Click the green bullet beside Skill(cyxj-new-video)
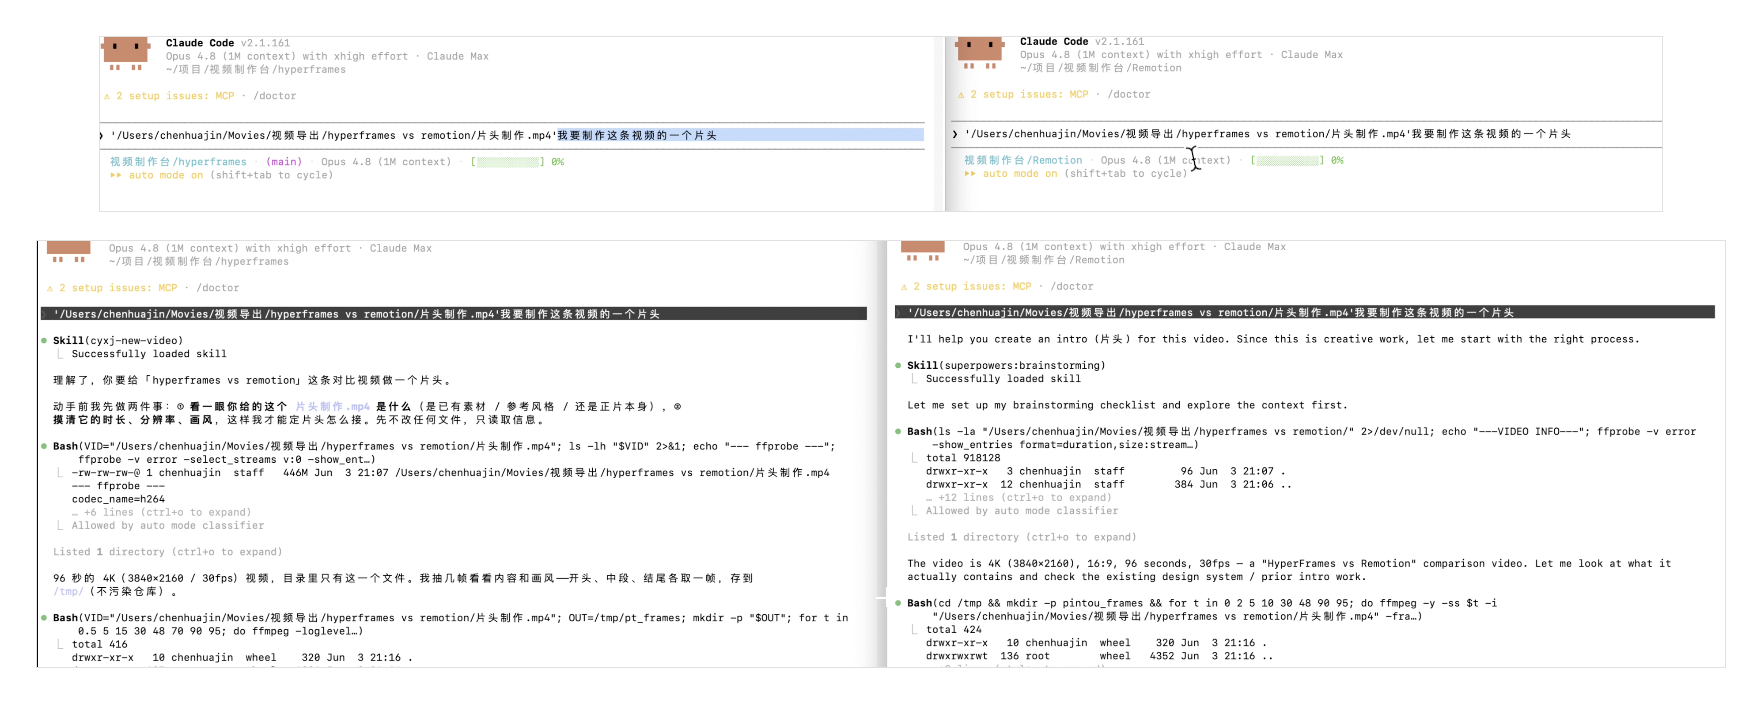This screenshot has width=1762, height=704. (44, 341)
